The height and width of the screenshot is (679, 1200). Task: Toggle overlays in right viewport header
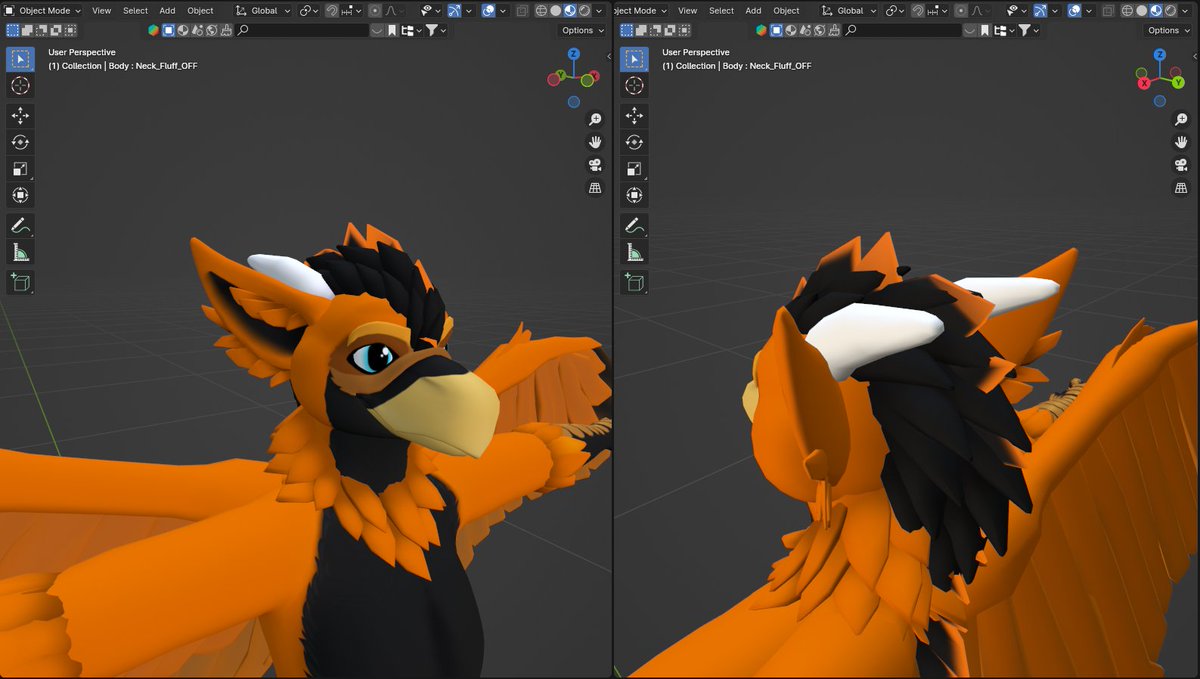point(1074,10)
